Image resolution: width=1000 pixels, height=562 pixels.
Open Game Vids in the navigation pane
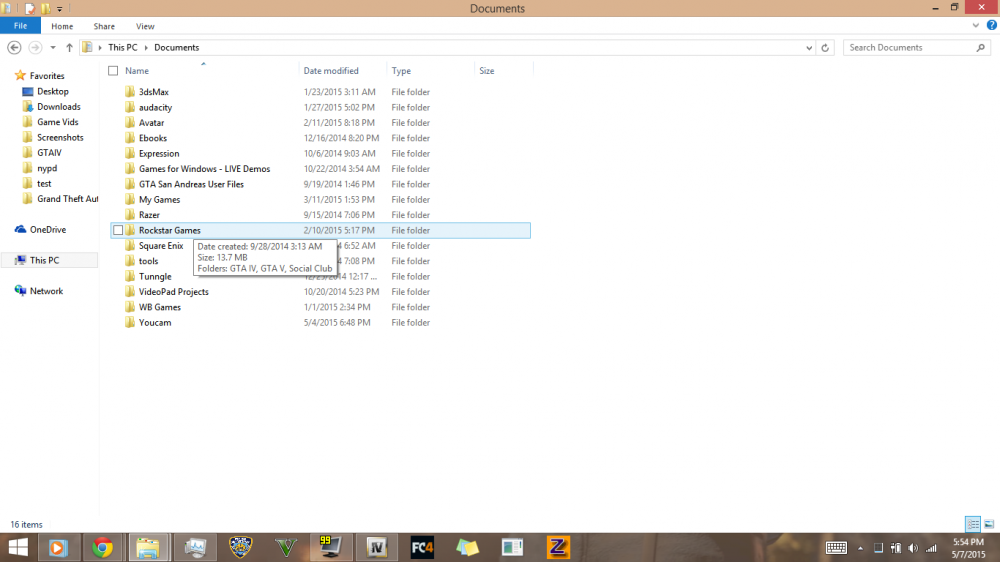[57, 122]
